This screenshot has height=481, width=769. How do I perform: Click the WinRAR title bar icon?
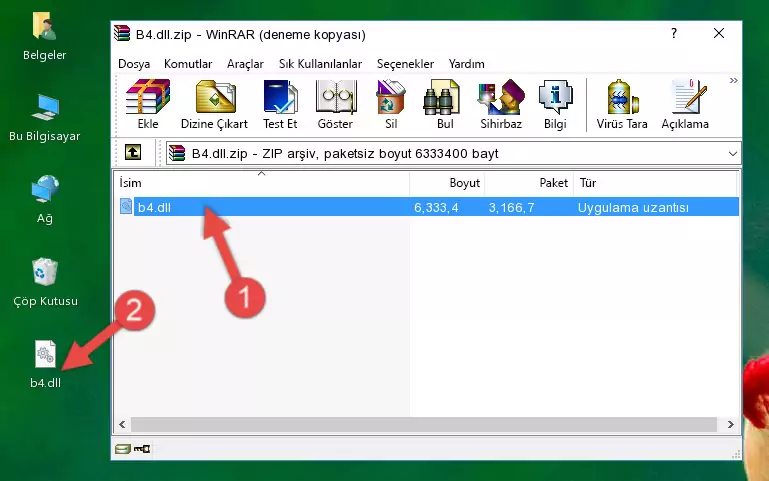point(122,34)
